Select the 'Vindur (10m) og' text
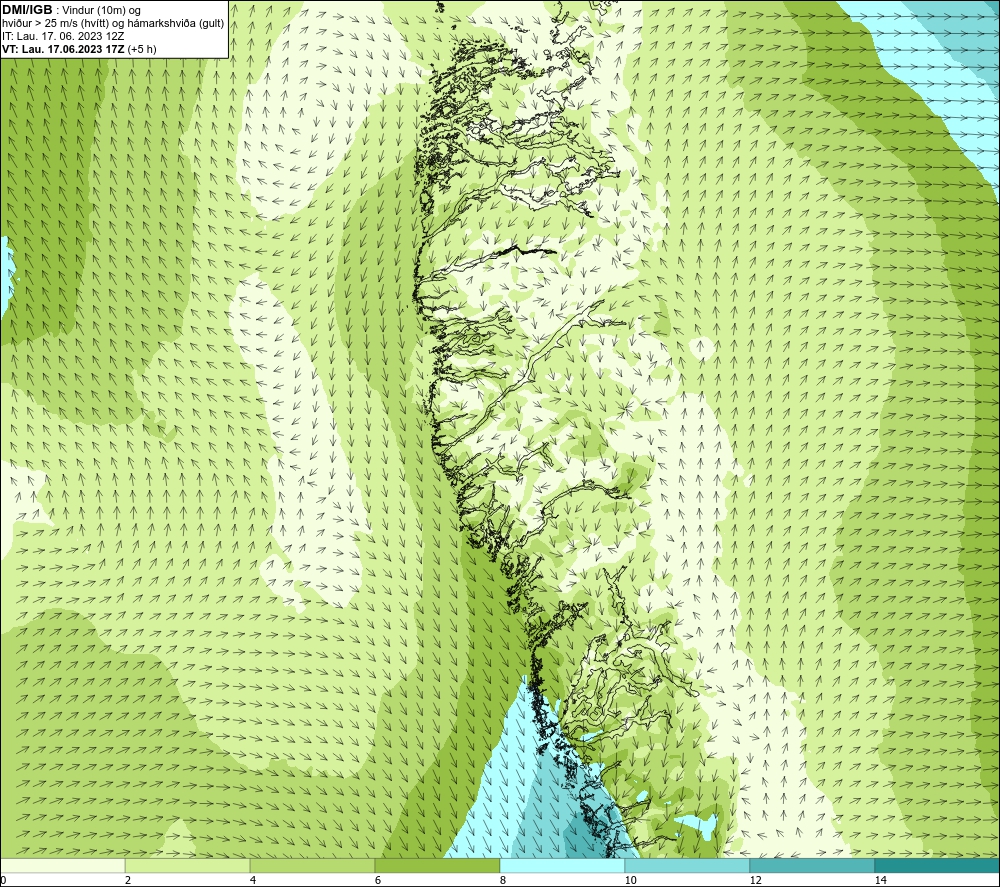The image size is (1000, 887). point(103,10)
